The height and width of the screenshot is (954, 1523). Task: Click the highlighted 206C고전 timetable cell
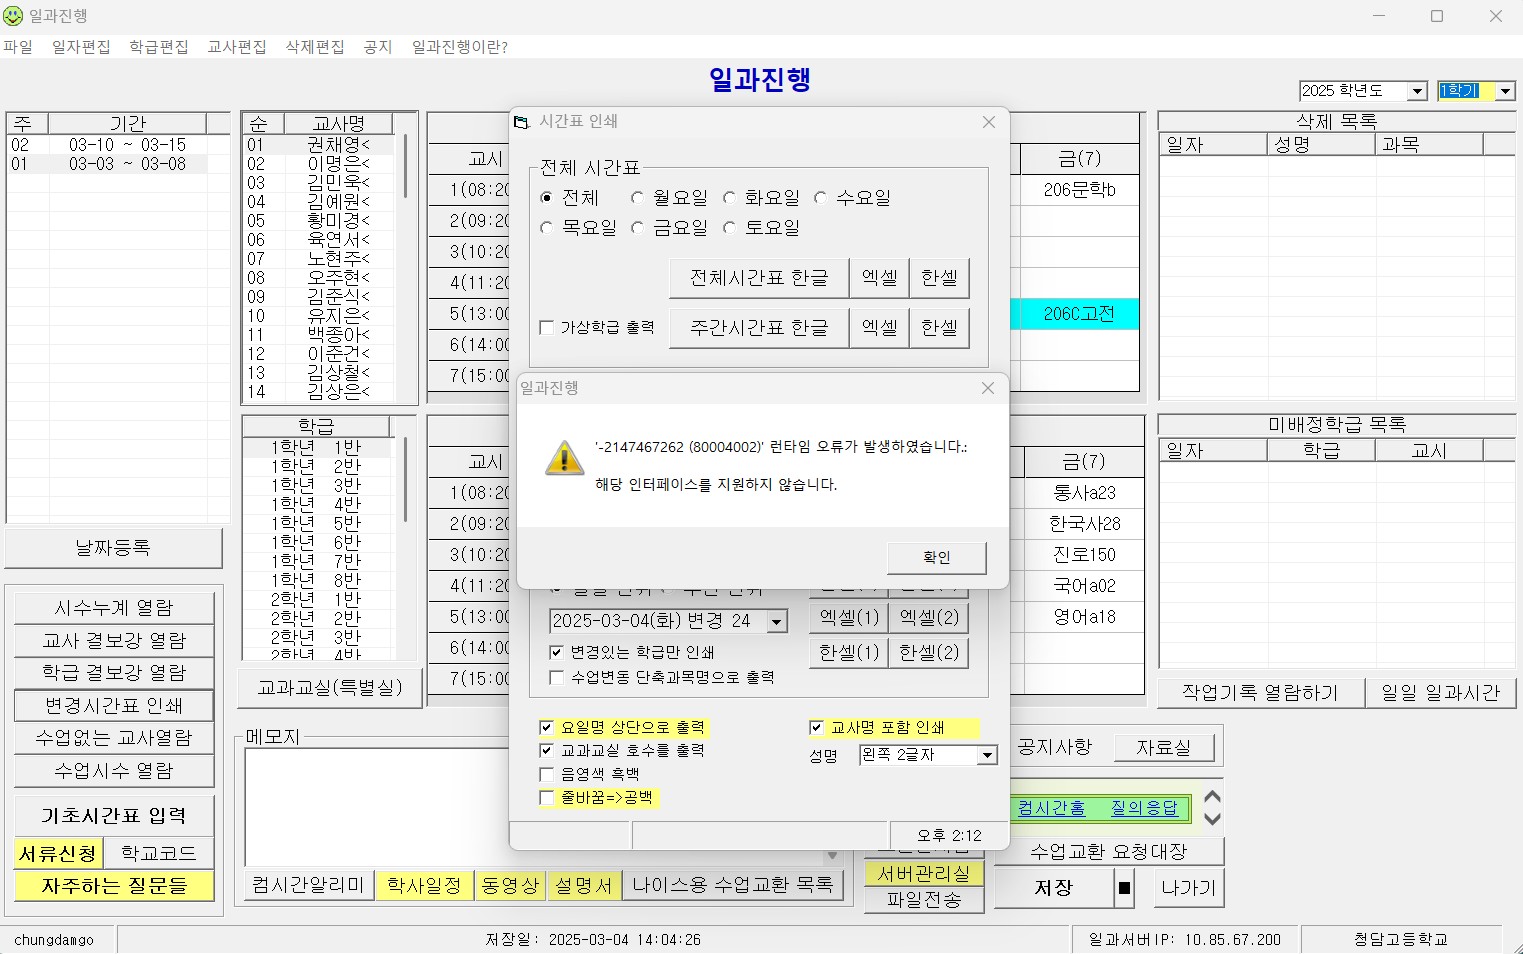[1078, 314]
